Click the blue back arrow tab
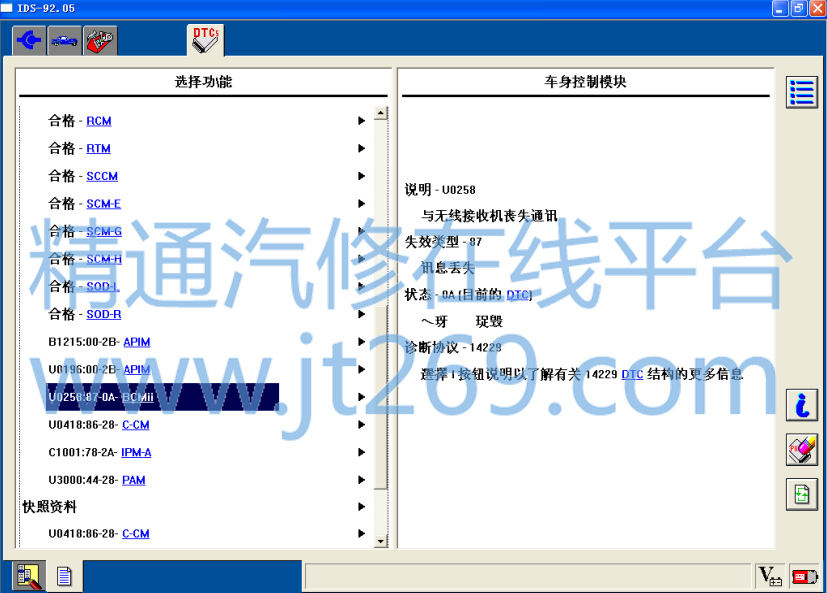The width and height of the screenshot is (827, 593). pyautogui.click(x=29, y=40)
